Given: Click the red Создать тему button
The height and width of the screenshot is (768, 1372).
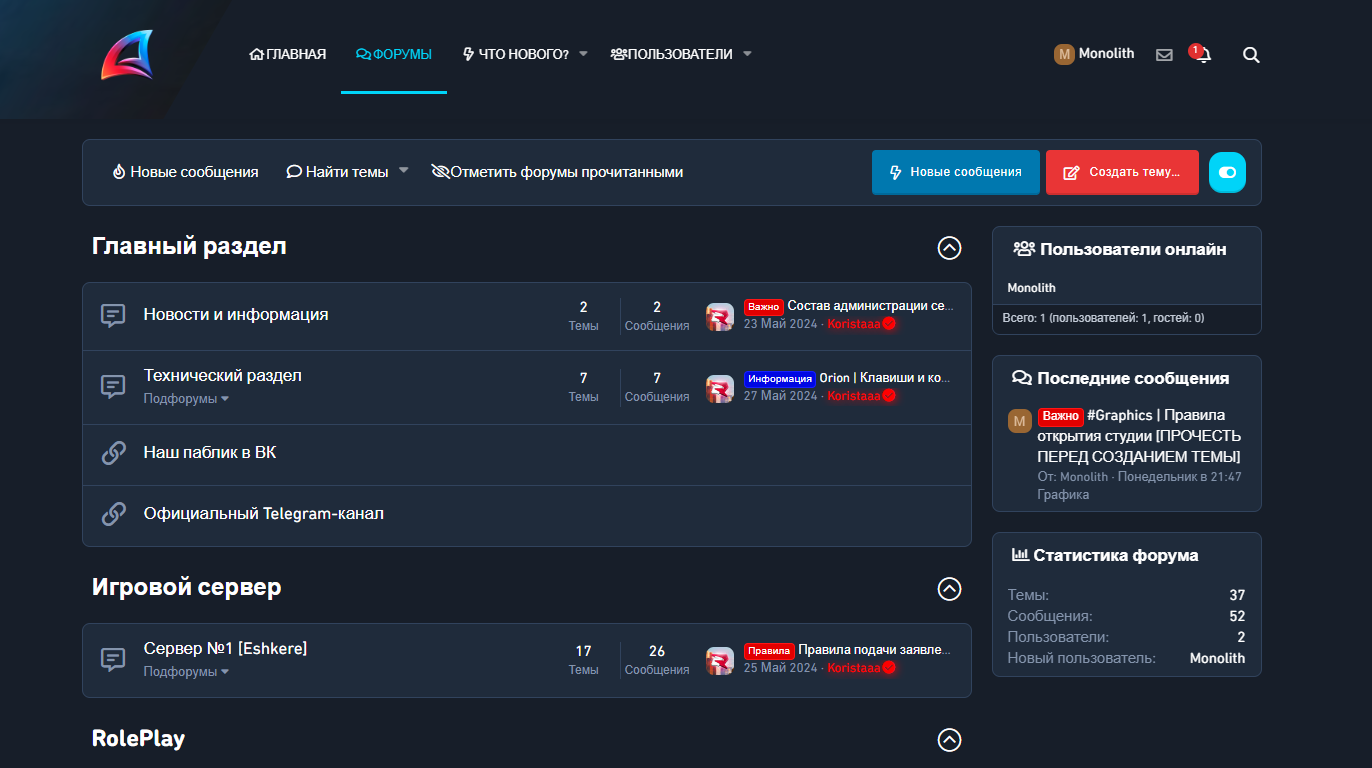Looking at the screenshot, I should (x=1122, y=172).
